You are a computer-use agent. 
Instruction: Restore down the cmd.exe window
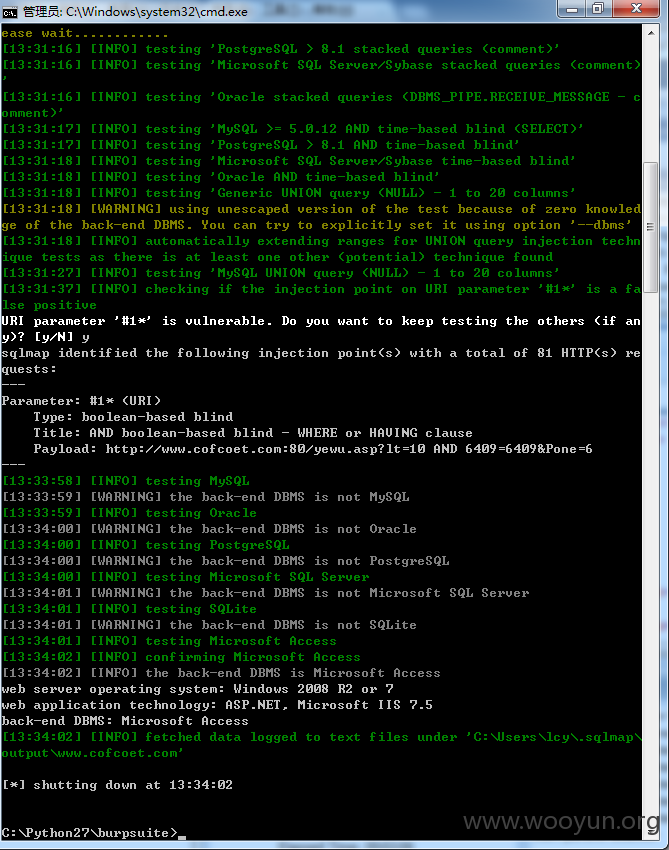click(x=598, y=9)
